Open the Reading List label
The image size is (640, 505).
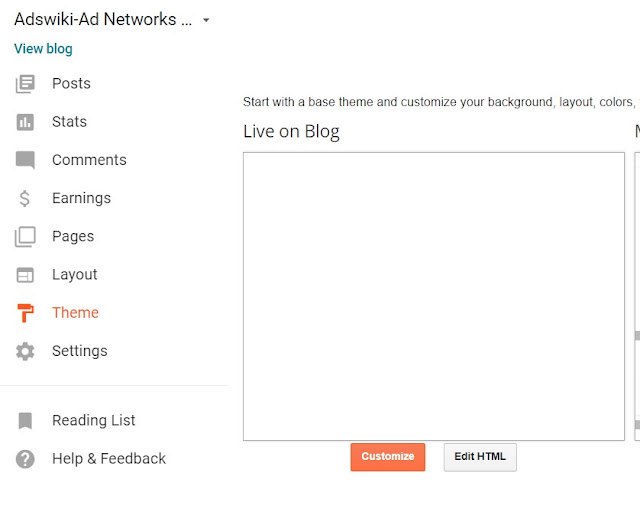click(93, 420)
